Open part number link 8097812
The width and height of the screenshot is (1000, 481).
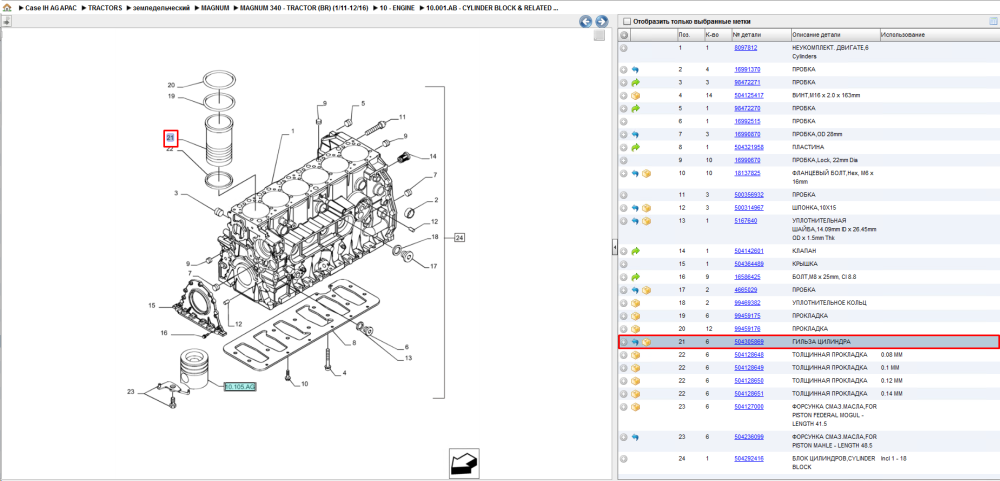pyautogui.click(x=746, y=48)
